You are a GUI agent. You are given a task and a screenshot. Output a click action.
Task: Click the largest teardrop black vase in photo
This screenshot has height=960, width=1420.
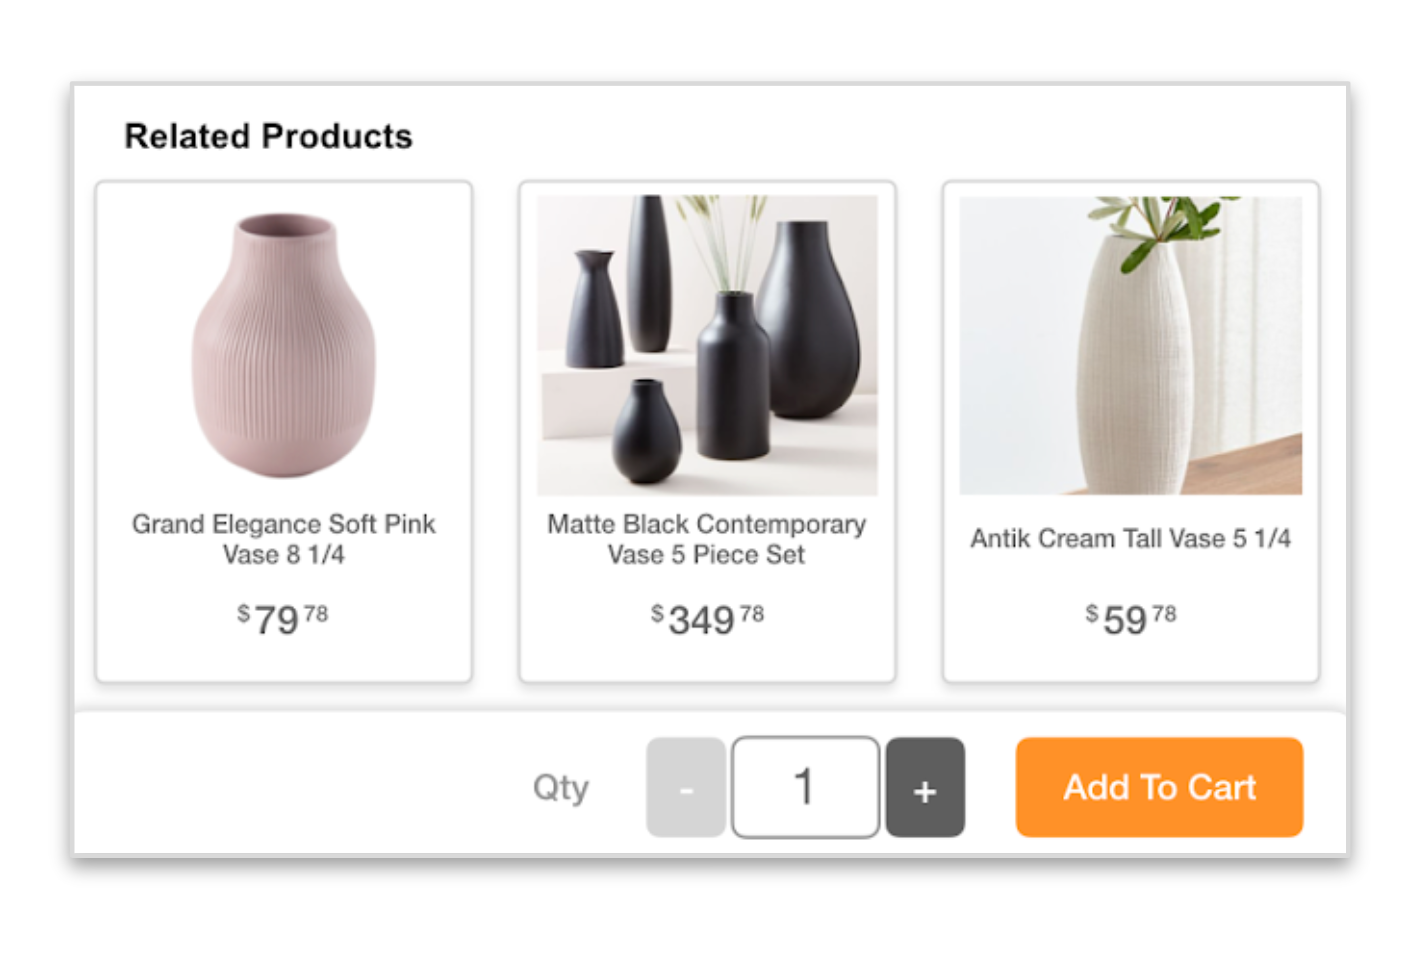coord(806,320)
